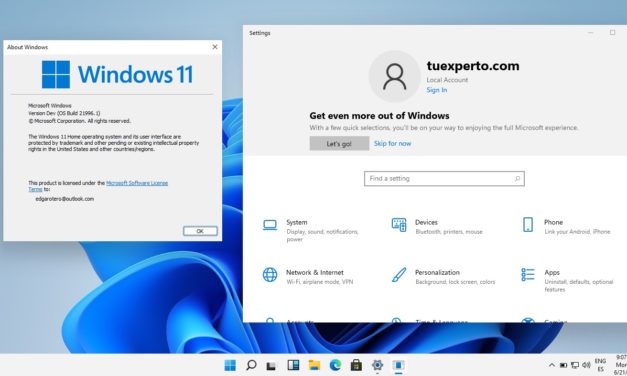
Task: Open Apps settings category
Action: tap(567, 280)
